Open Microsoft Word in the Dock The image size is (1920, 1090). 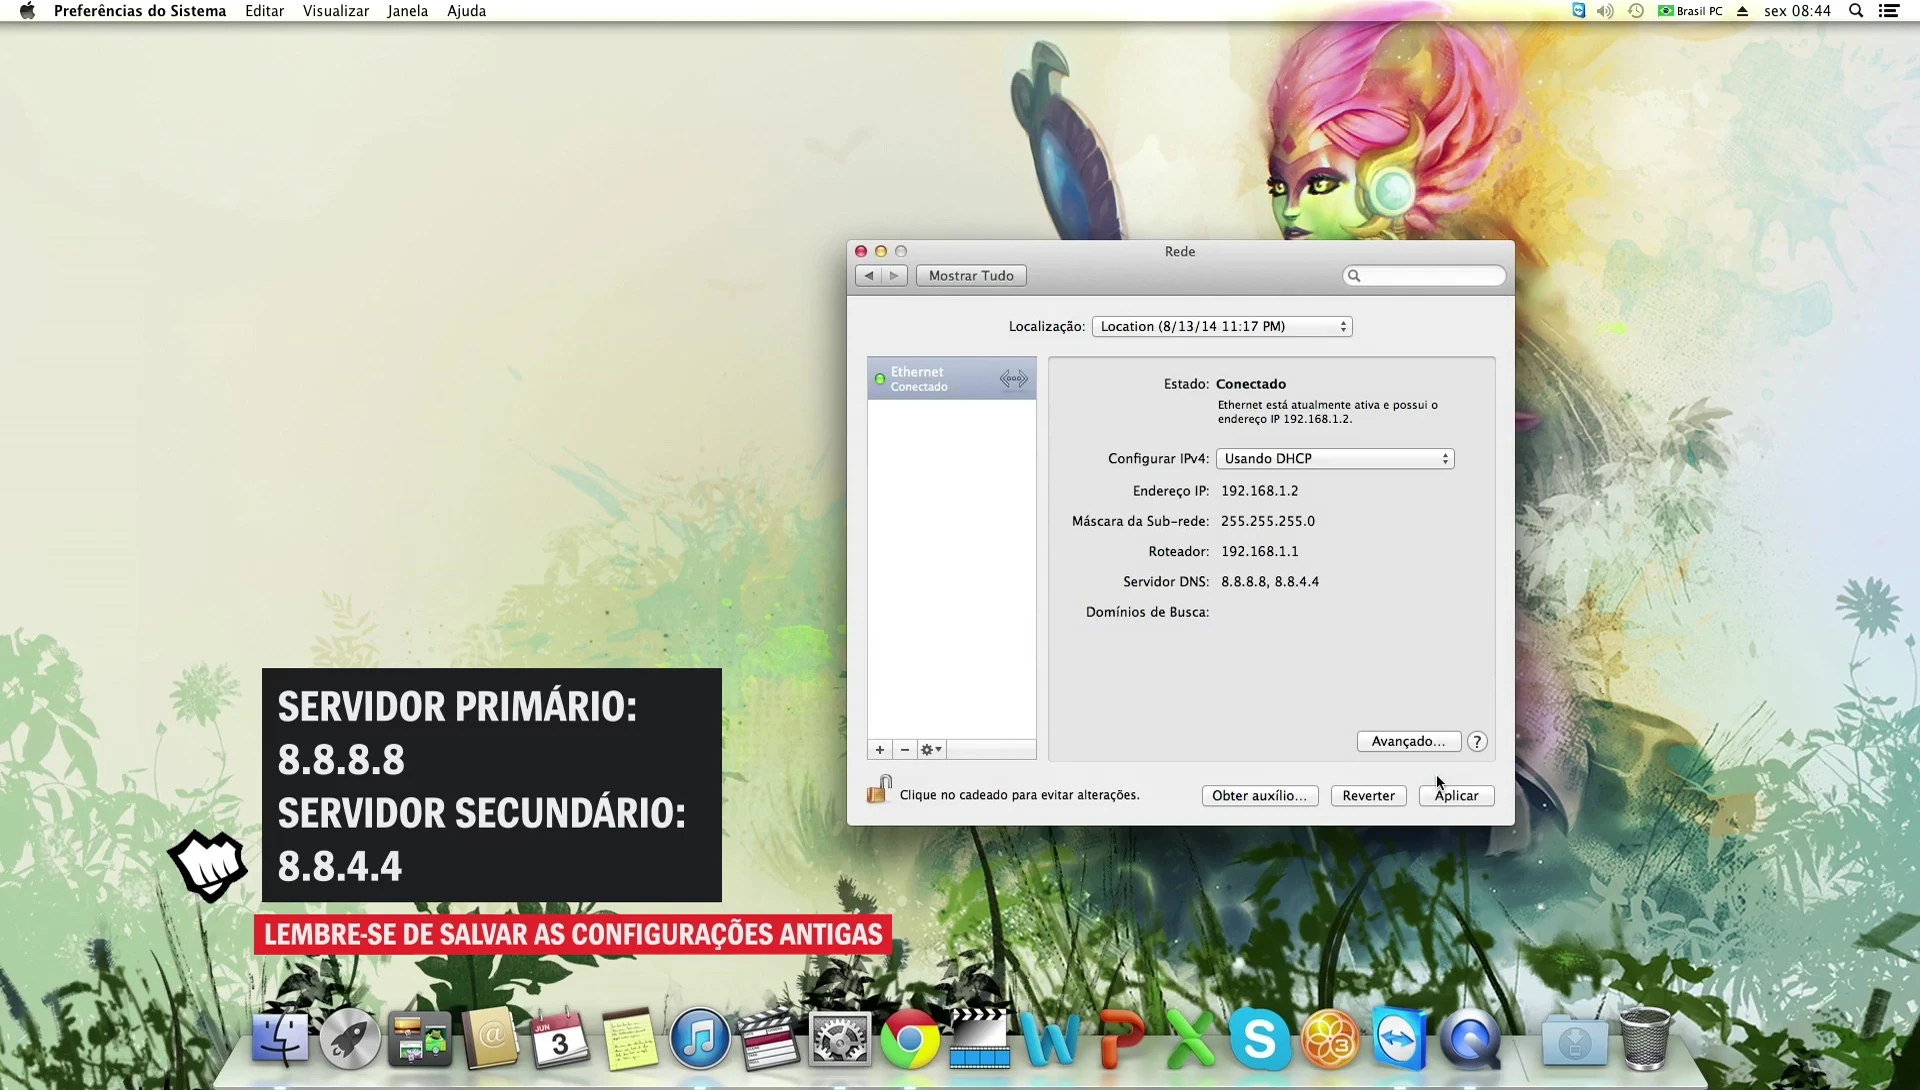click(1050, 1040)
